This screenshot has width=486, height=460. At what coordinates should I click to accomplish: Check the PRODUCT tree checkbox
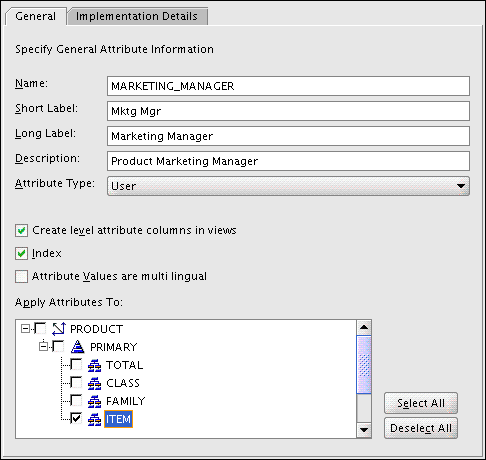point(40,329)
